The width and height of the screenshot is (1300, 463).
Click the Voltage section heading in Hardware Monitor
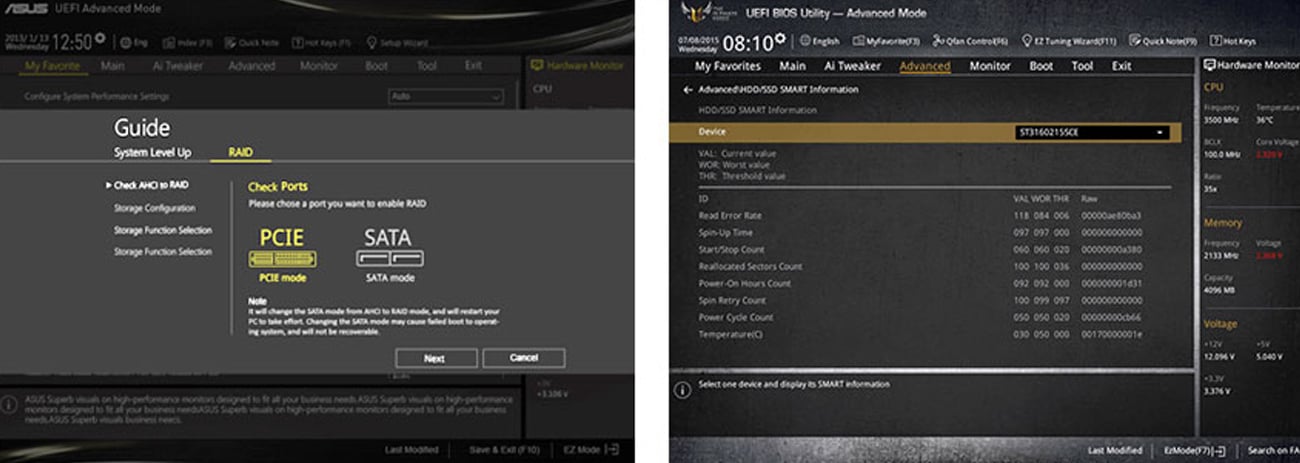click(x=1221, y=324)
